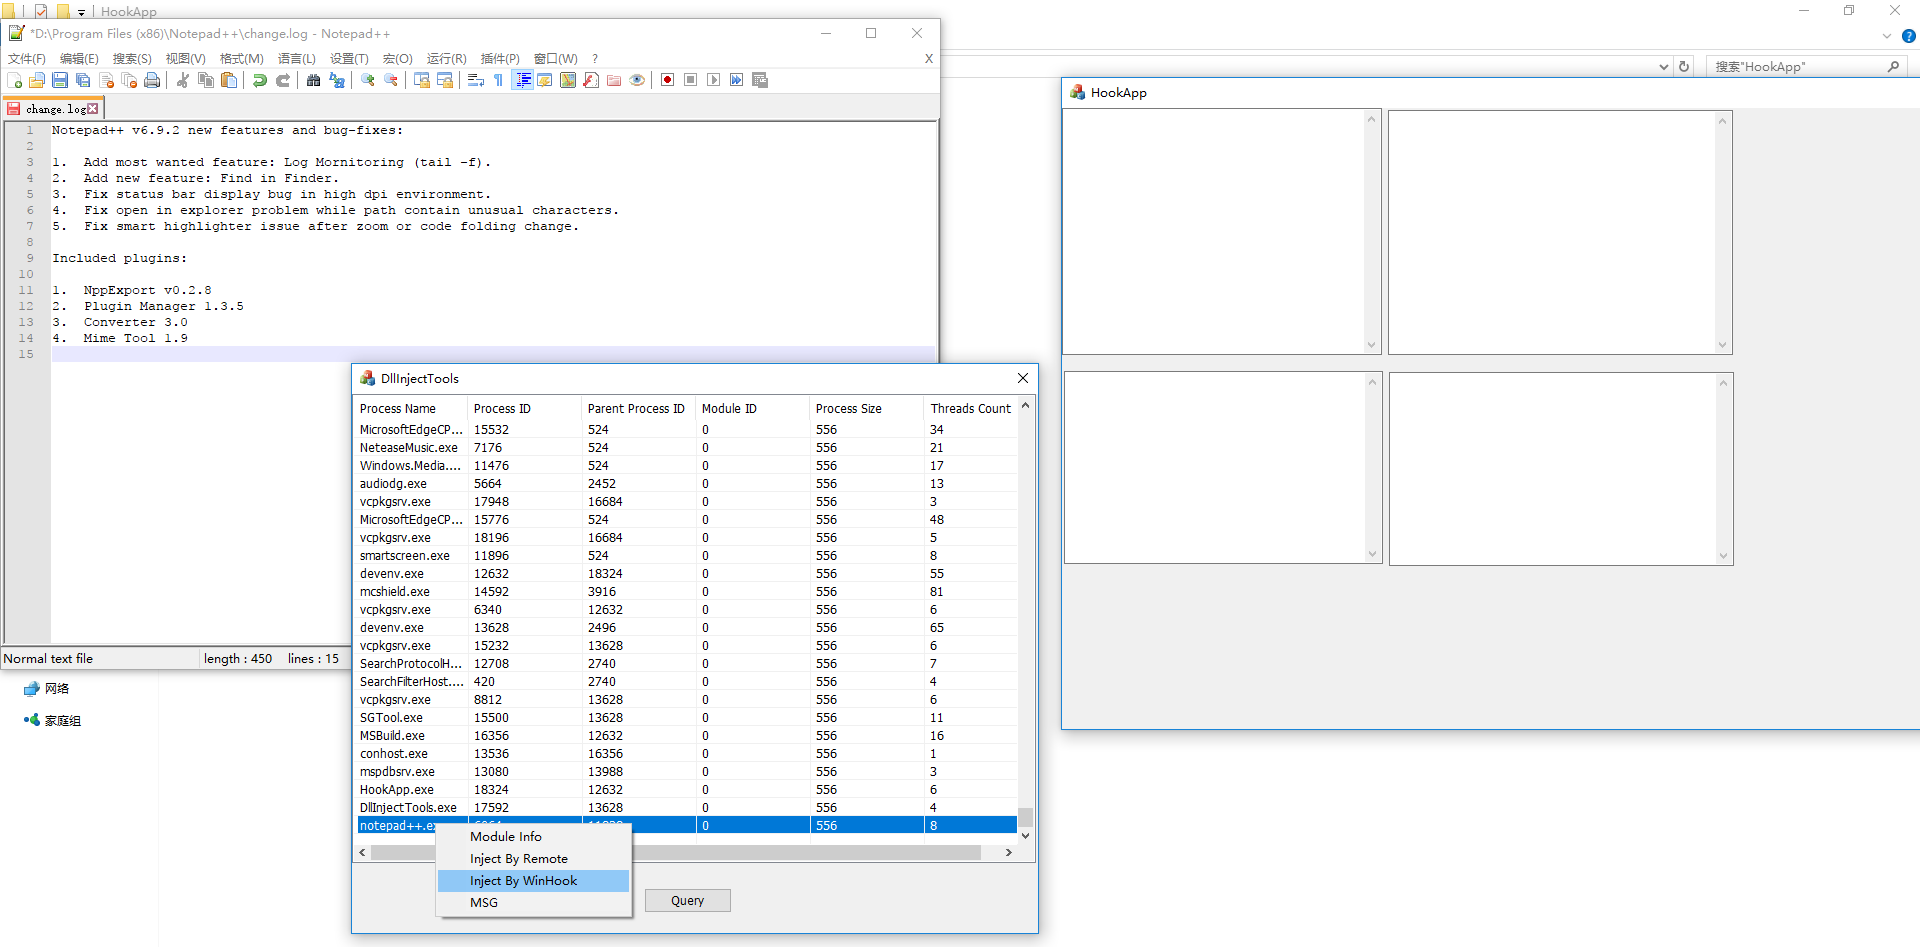Click the Copy toolbar icon

[206, 80]
